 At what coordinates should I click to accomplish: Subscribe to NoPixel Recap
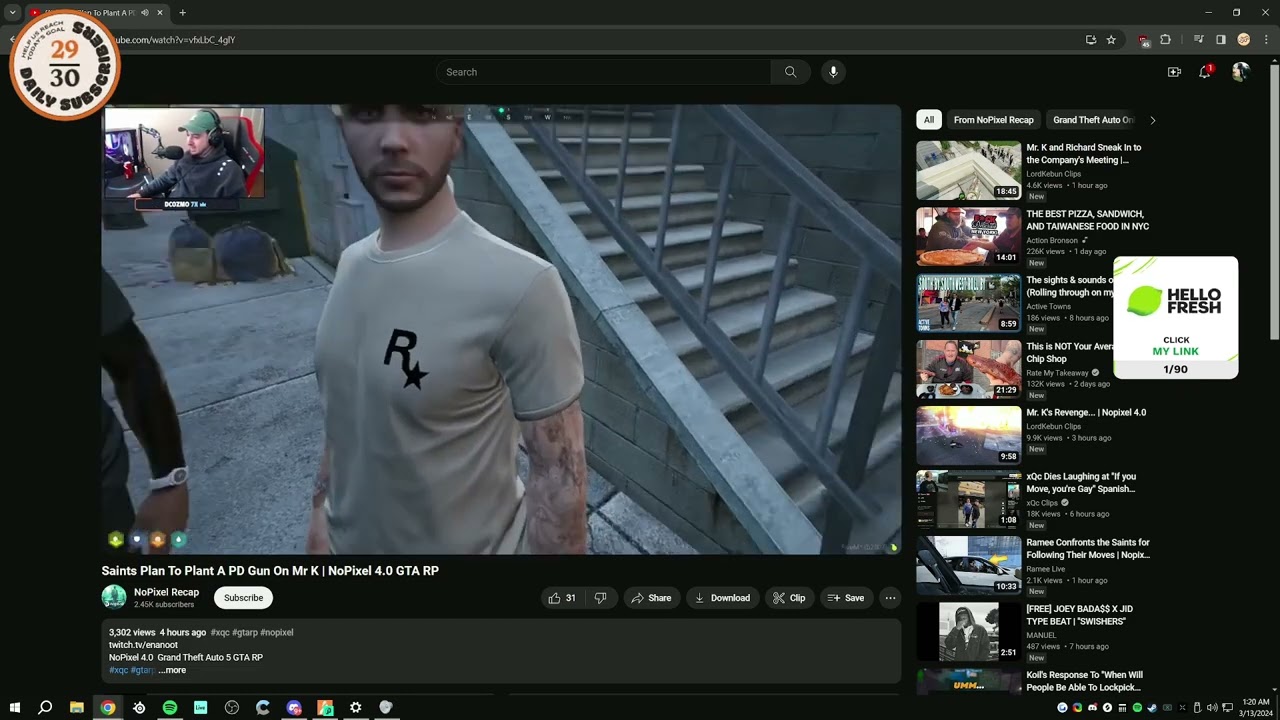click(243, 598)
